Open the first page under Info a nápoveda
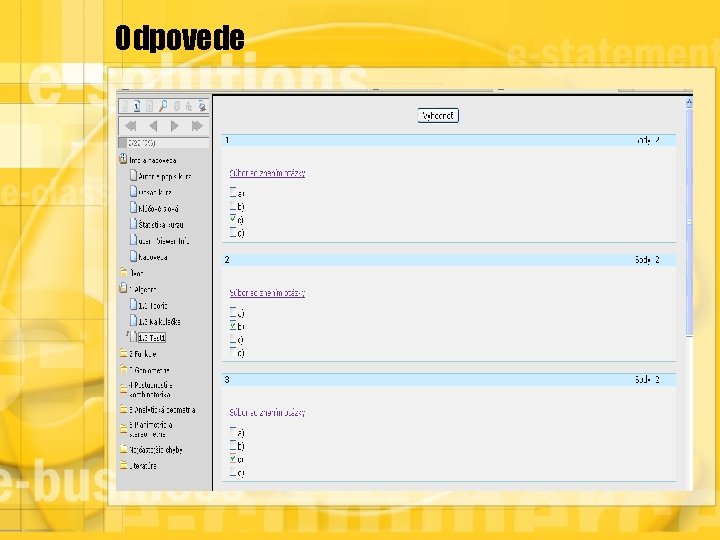Viewport: 720px width, 540px height. pyautogui.click(x=164, y=176)
